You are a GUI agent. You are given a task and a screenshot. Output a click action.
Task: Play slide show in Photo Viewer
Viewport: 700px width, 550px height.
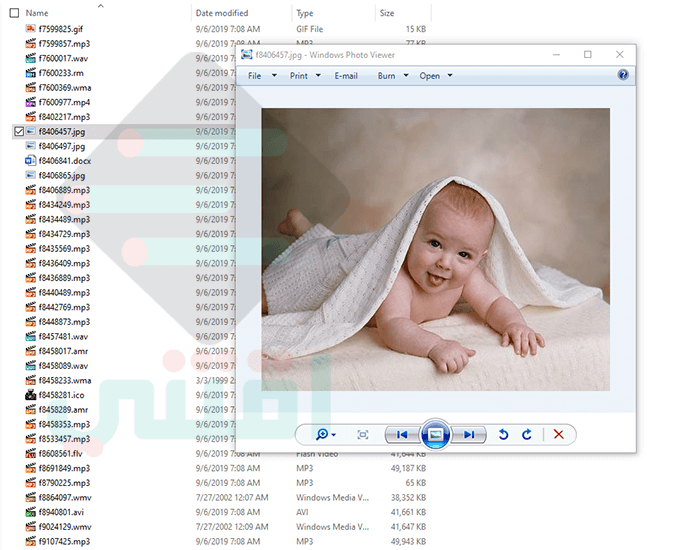(x=436, y=434)
